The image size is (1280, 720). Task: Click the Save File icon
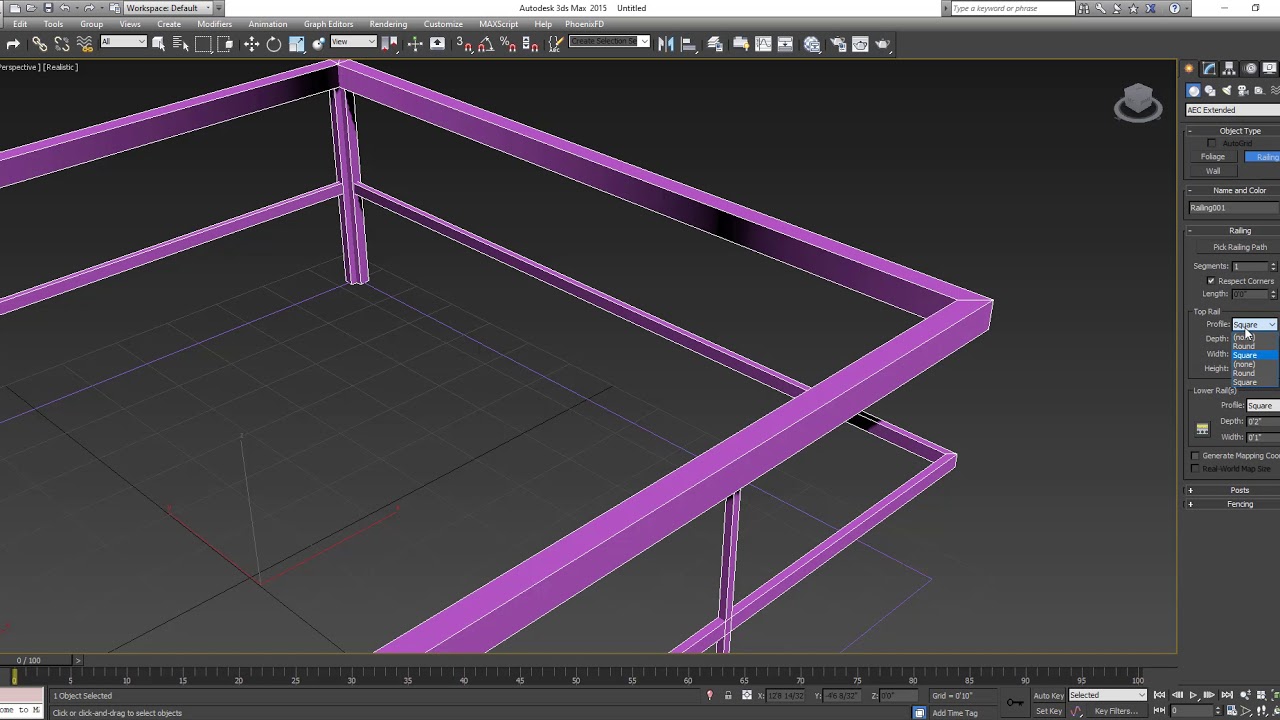tap(47, 8)
